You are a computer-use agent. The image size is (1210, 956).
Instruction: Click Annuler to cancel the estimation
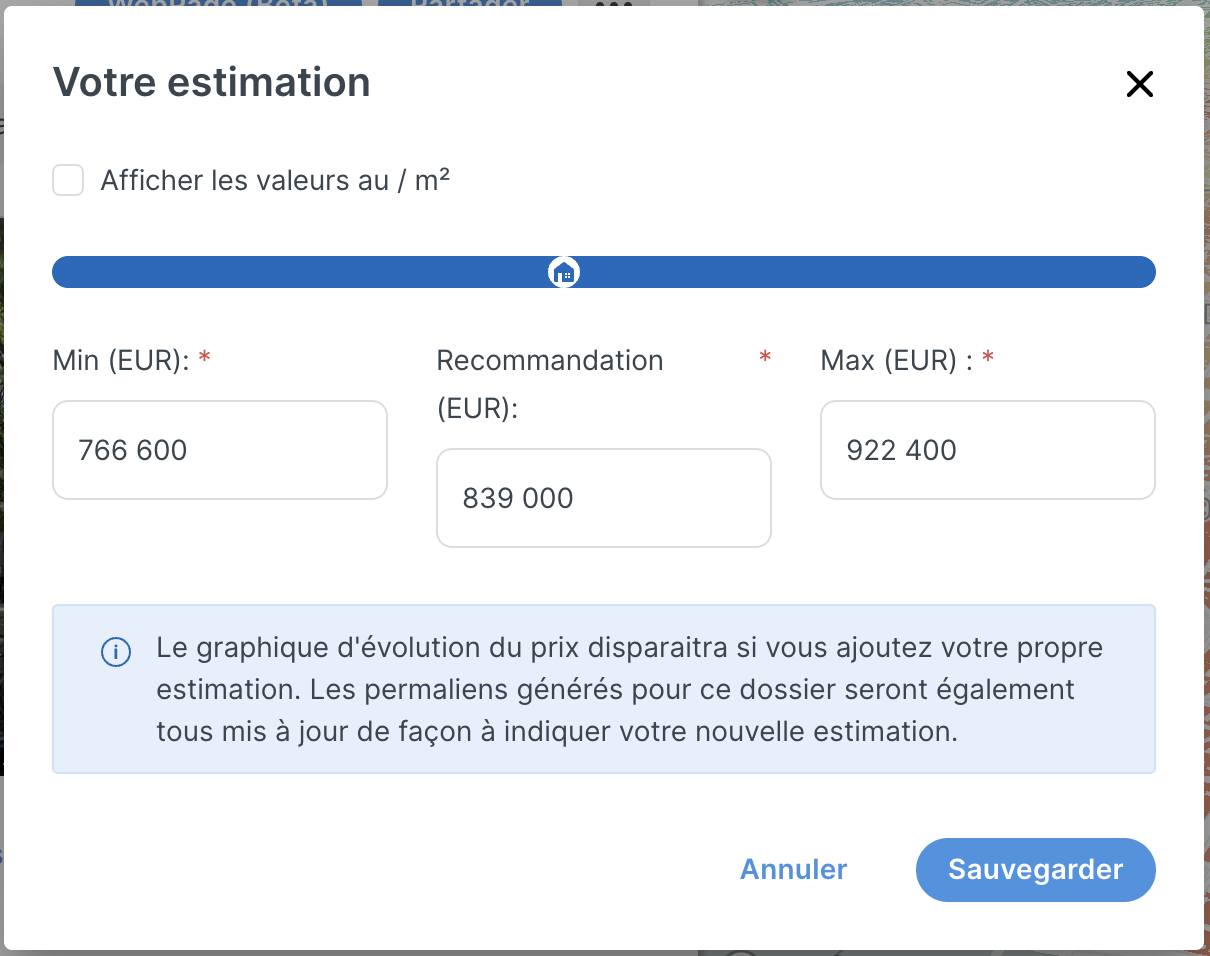click(794, 870)
